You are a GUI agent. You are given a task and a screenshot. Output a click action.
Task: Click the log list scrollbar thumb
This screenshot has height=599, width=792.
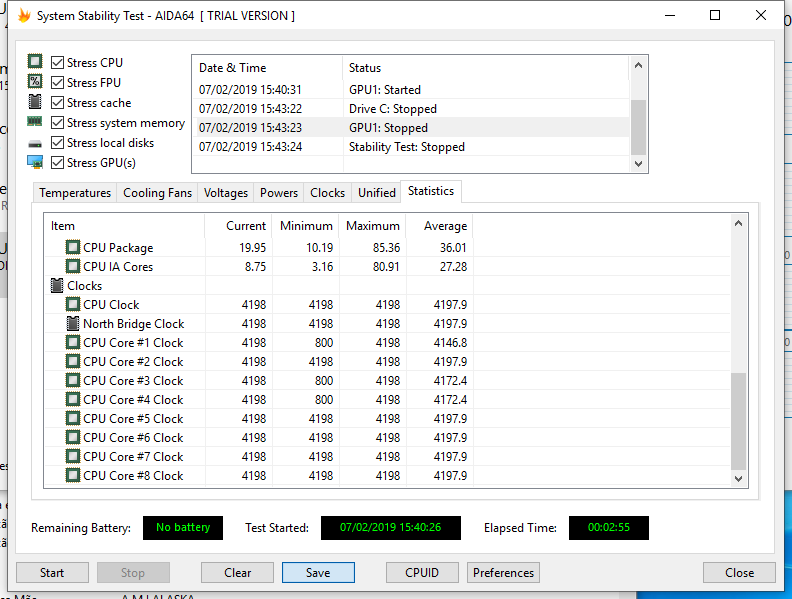[x=638, y=127]
